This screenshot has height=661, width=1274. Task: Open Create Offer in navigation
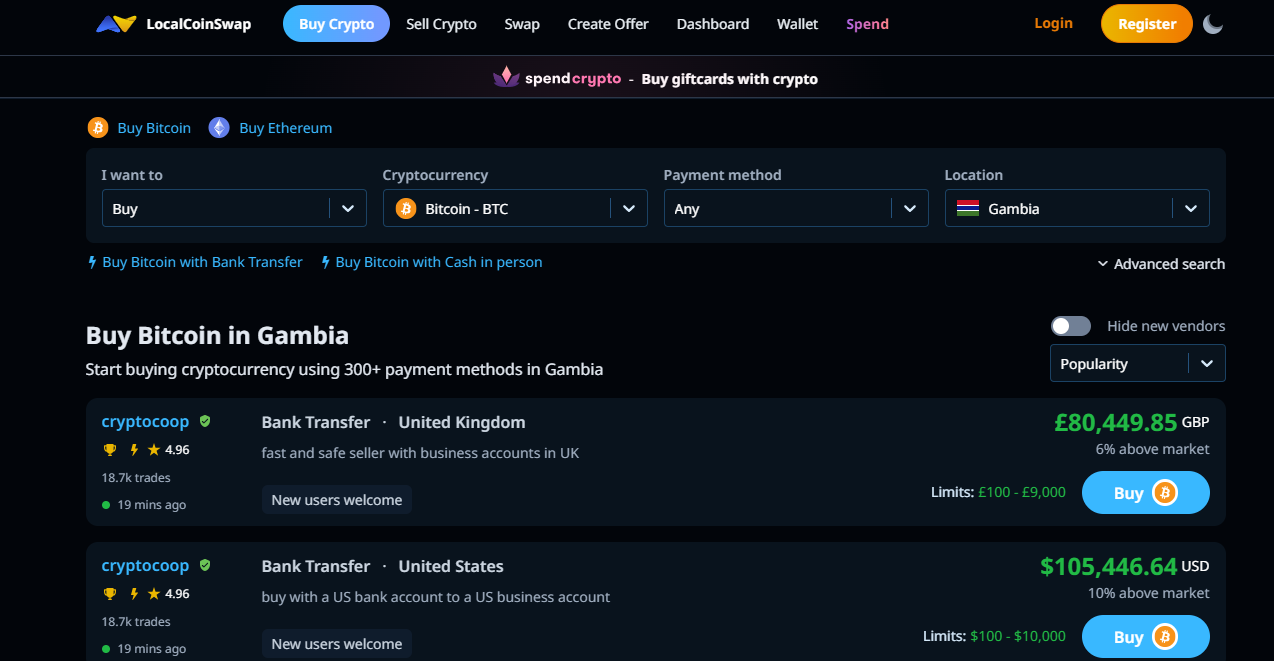click(608, 24)
